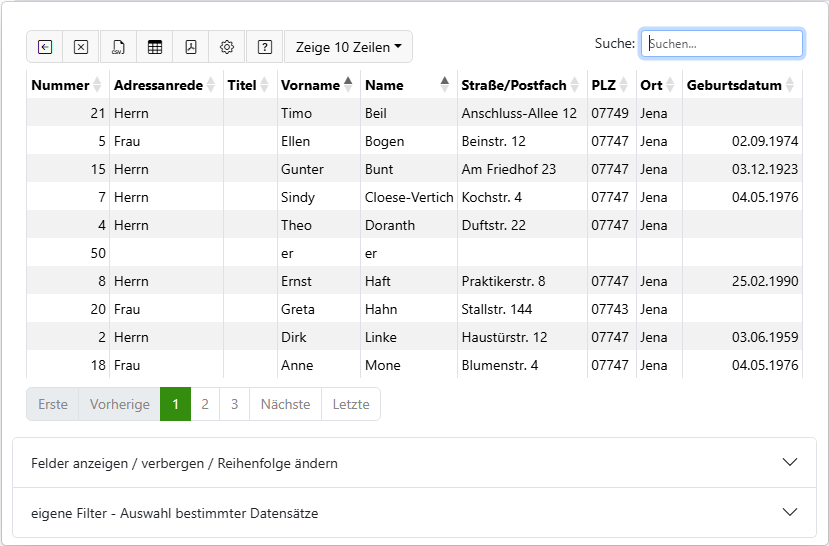Click the back arrow toolbar icon
Image resolution: width=829 pixels, height=546 pixels.
click(45, 47)
